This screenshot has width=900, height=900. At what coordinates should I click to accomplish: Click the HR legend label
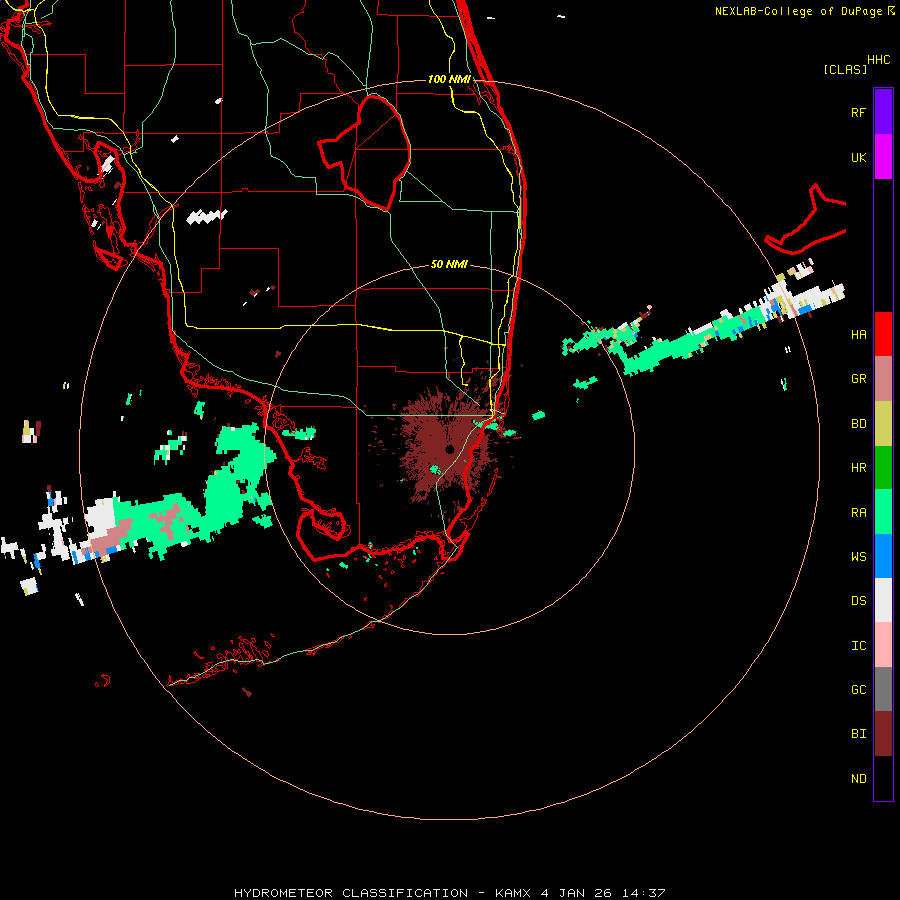(x=858, y=468)
